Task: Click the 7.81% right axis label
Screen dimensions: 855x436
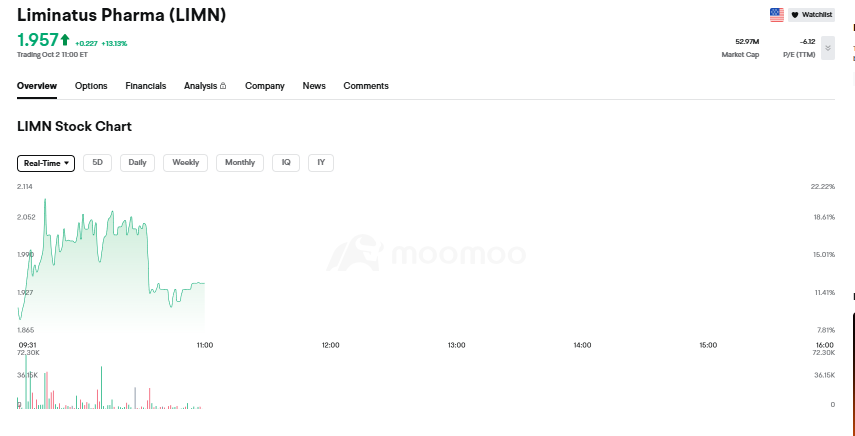Action: click(x=825, y=330)
